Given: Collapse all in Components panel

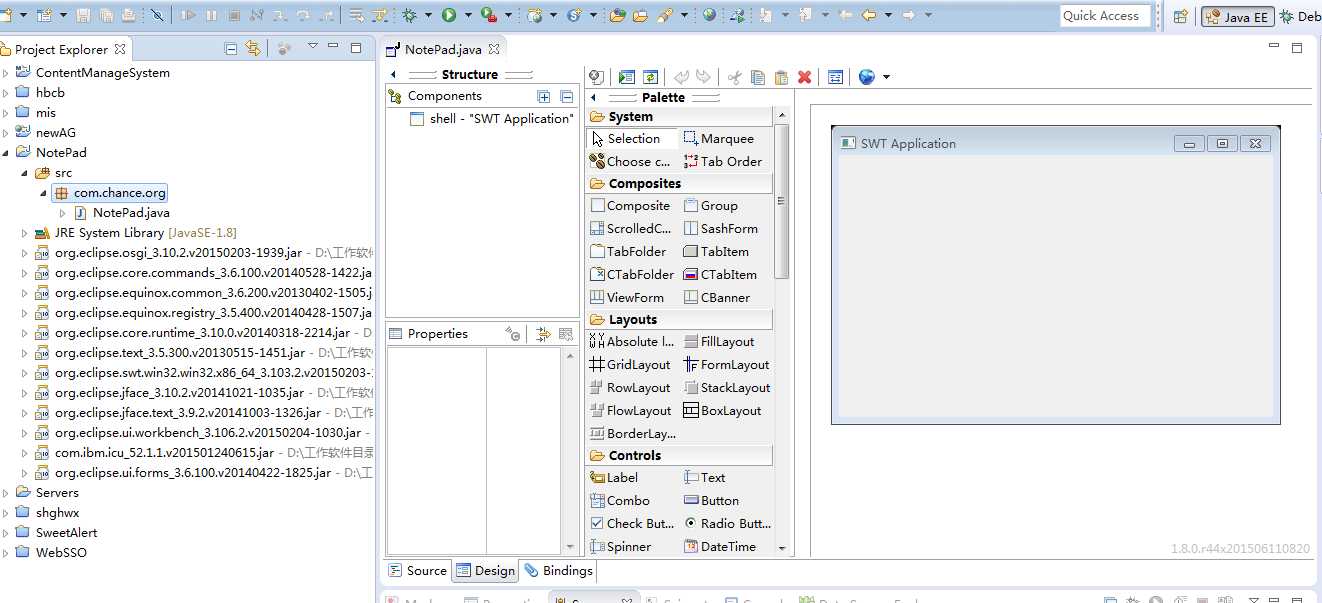Looking at the screenshot, I should pos(567,96).
